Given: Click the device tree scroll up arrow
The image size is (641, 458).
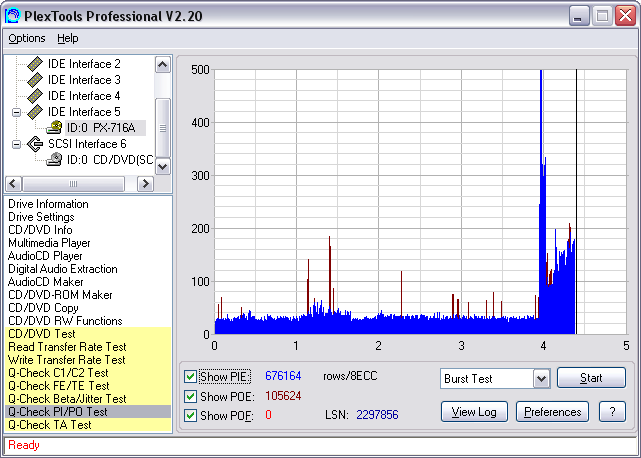Looking at the screenshot, I should pos(163,65).
